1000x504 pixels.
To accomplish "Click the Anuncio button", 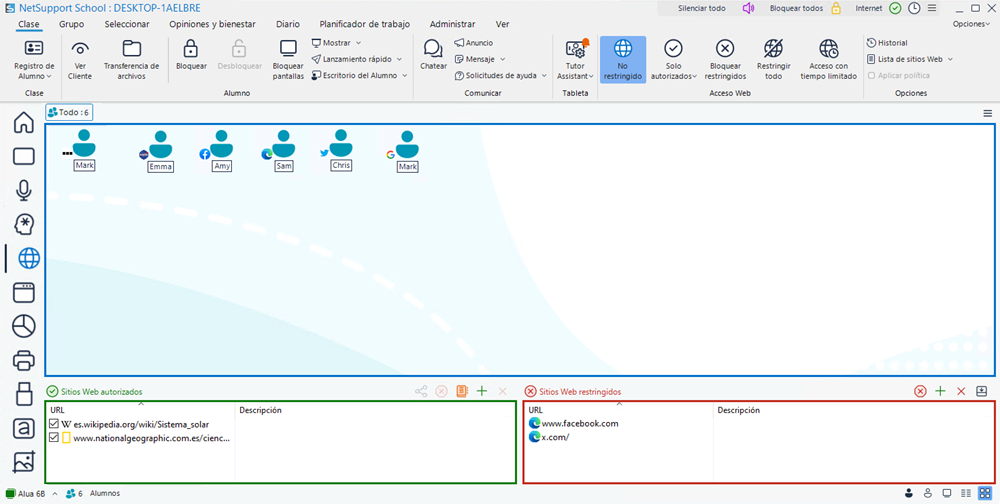I will point(473,43).
